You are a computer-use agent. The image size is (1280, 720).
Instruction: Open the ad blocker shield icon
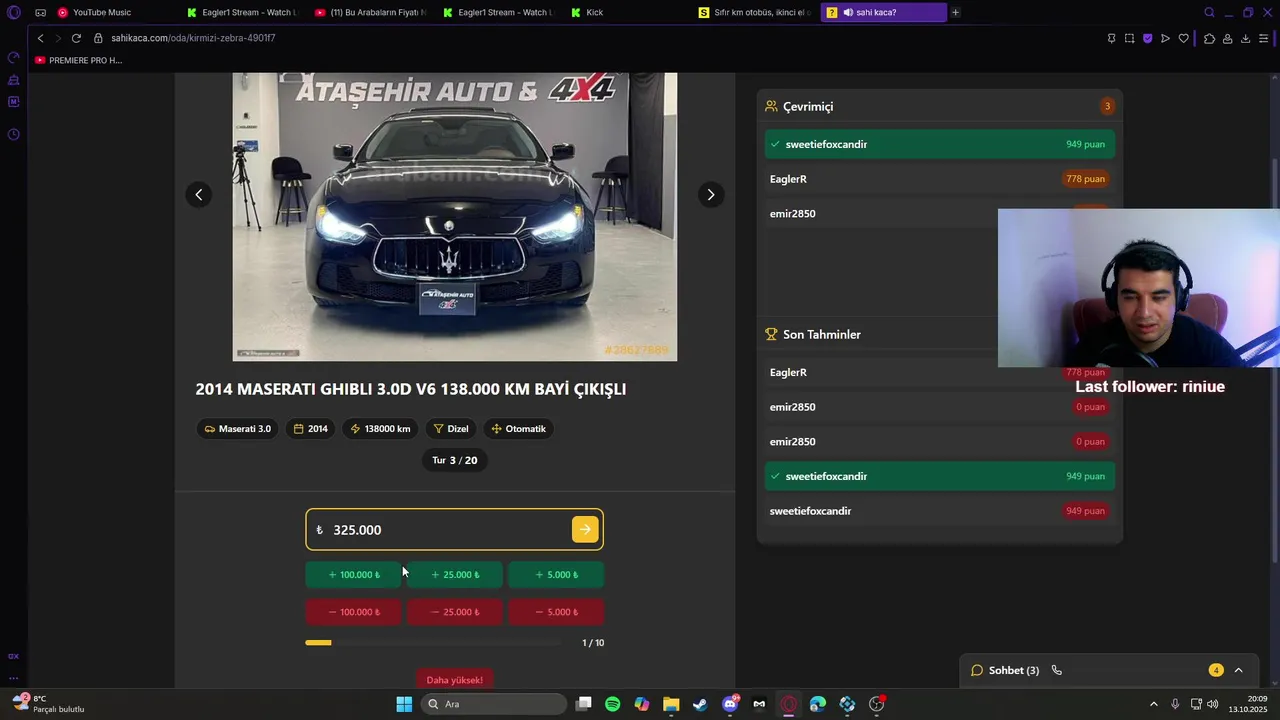point(1147,38)
